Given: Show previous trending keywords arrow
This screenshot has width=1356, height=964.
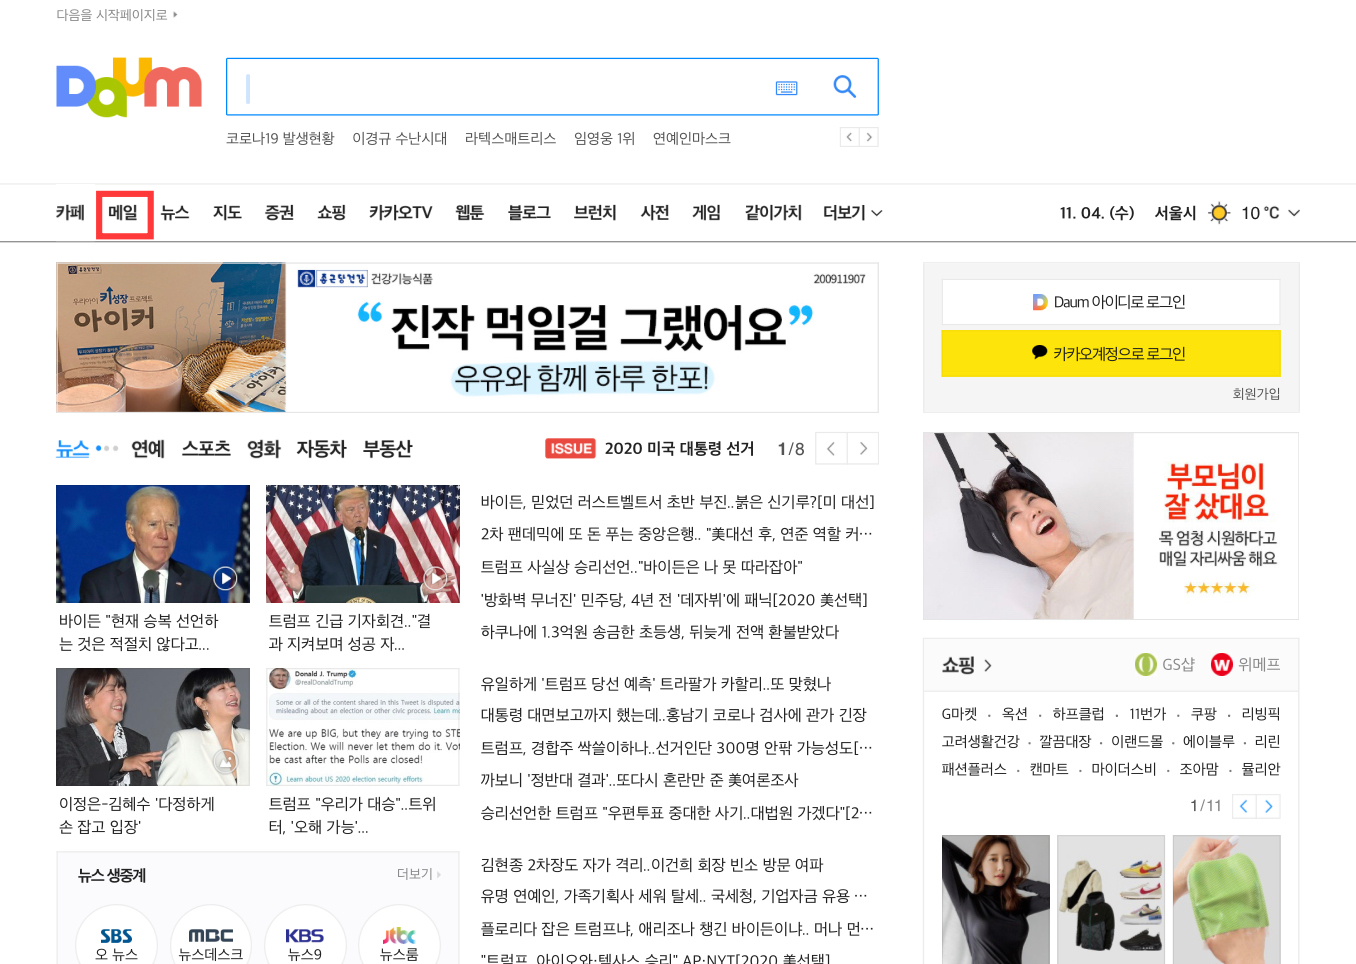Looking at the screenshot, I should coord(850,137).
